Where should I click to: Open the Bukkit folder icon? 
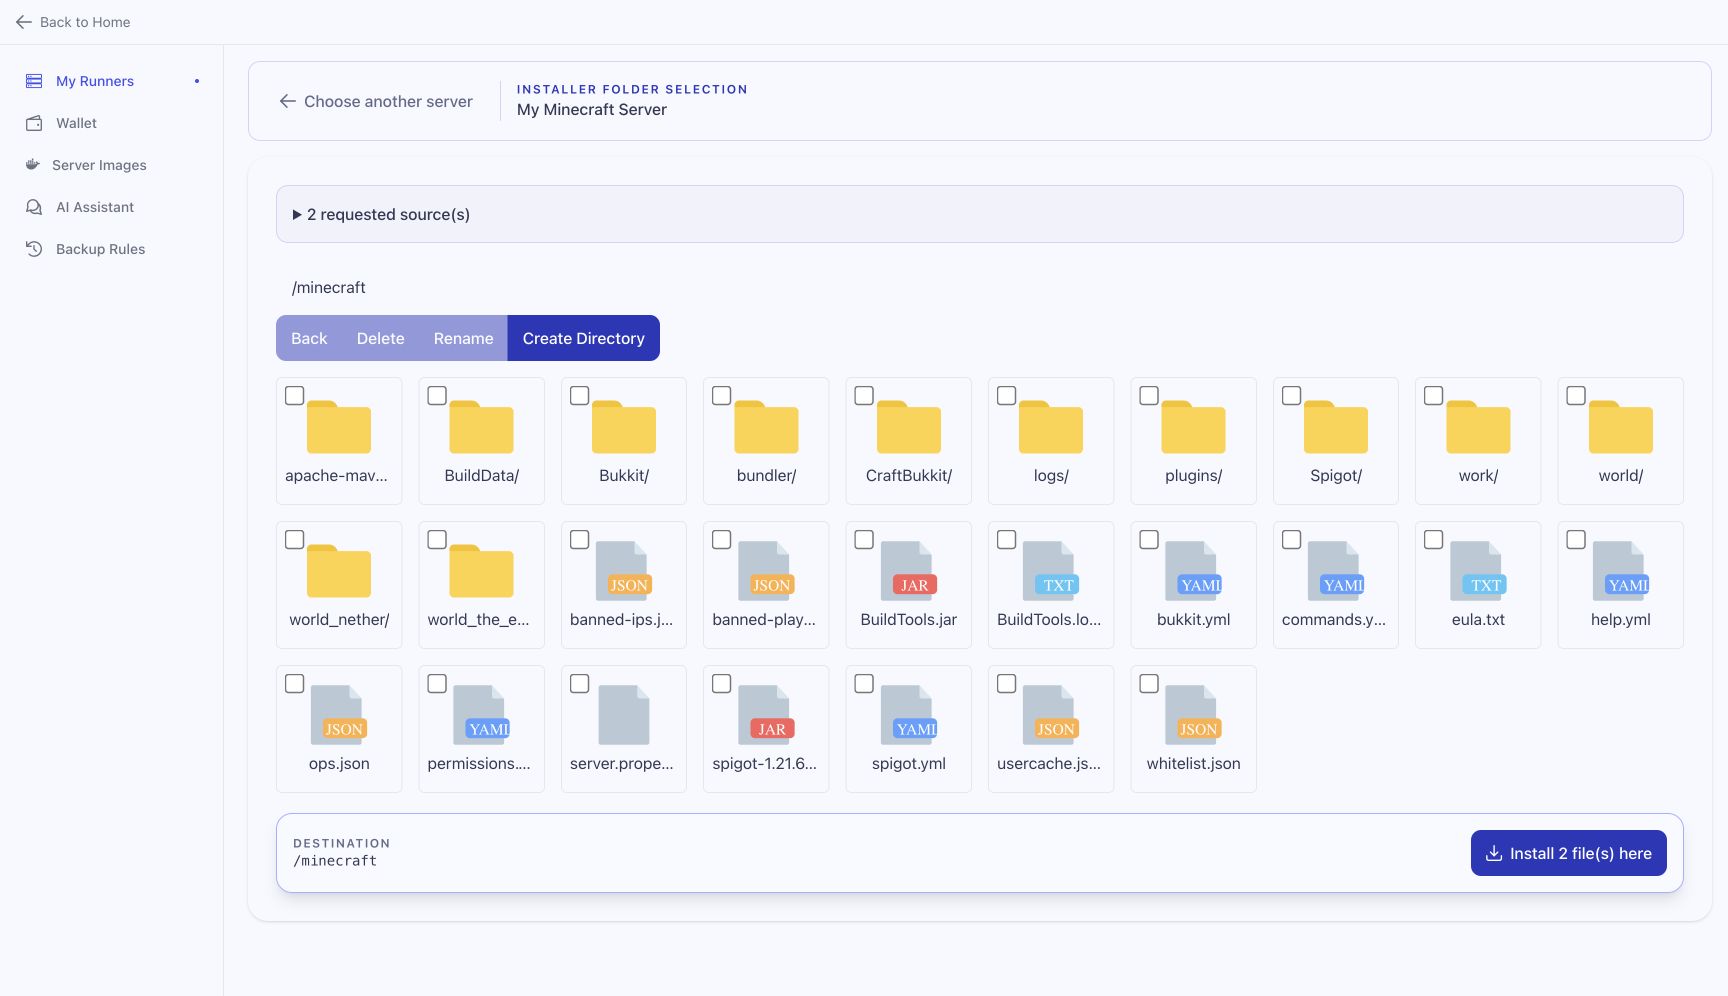click(624, 427)
